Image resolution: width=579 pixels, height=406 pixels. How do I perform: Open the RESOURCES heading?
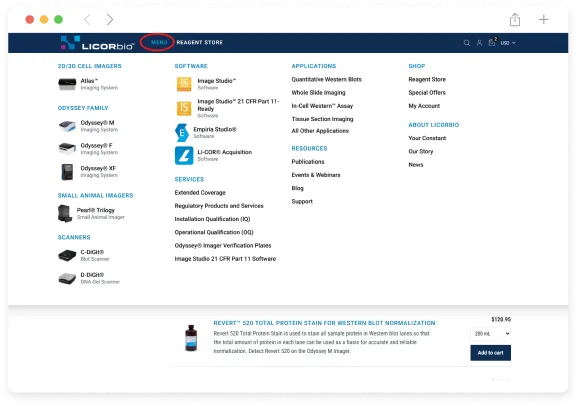click(x=309, y=149)
